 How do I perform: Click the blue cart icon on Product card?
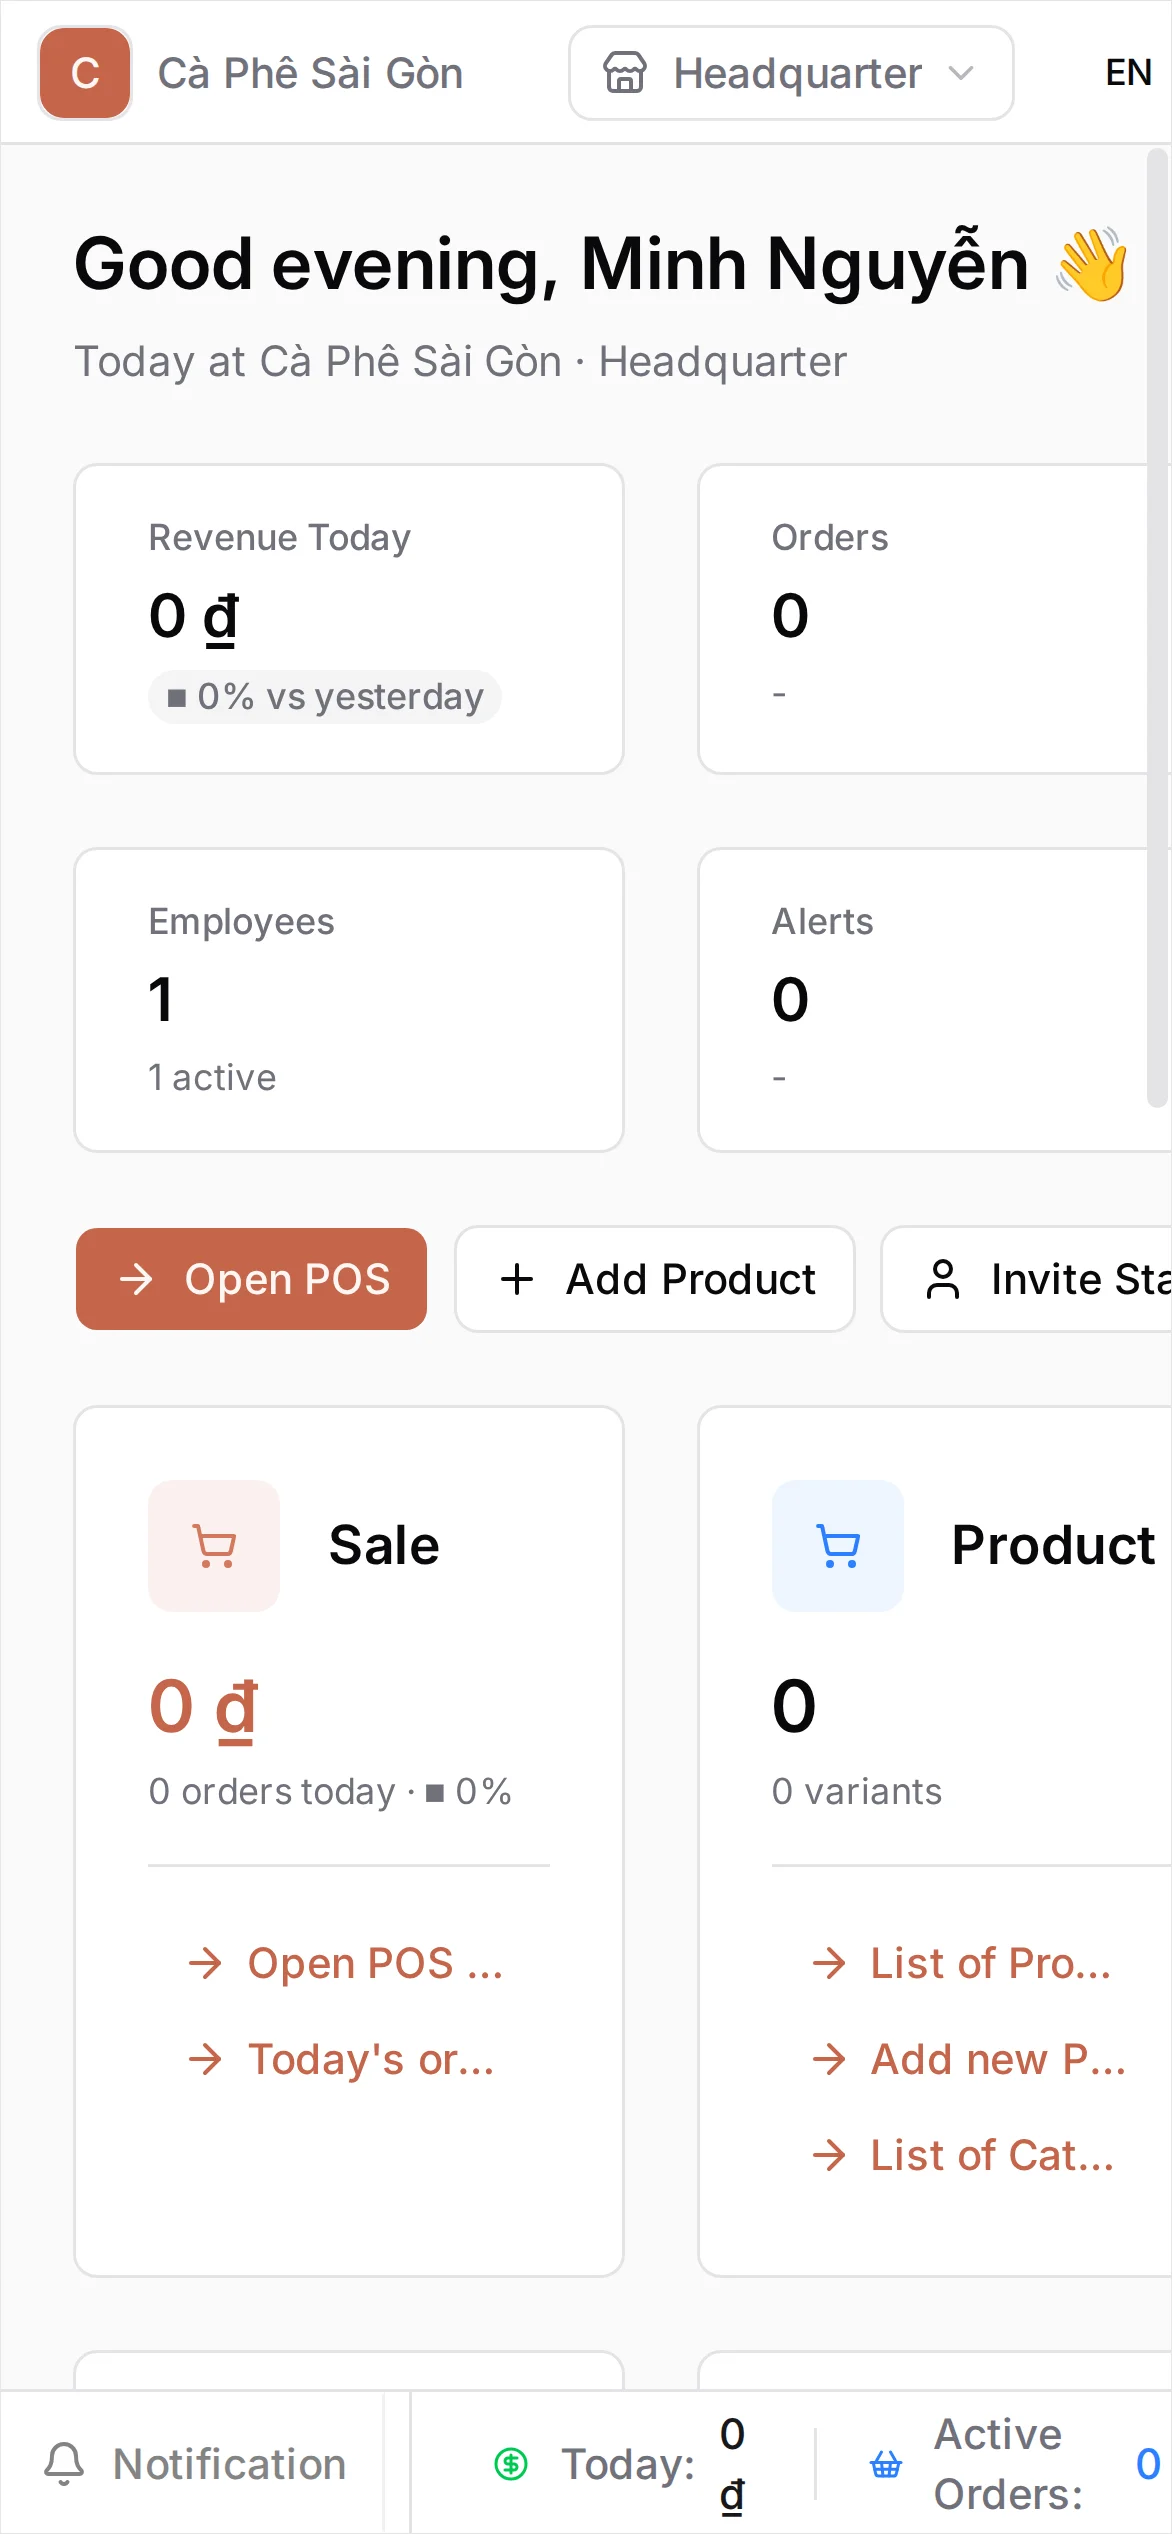tap(838, 1546)
